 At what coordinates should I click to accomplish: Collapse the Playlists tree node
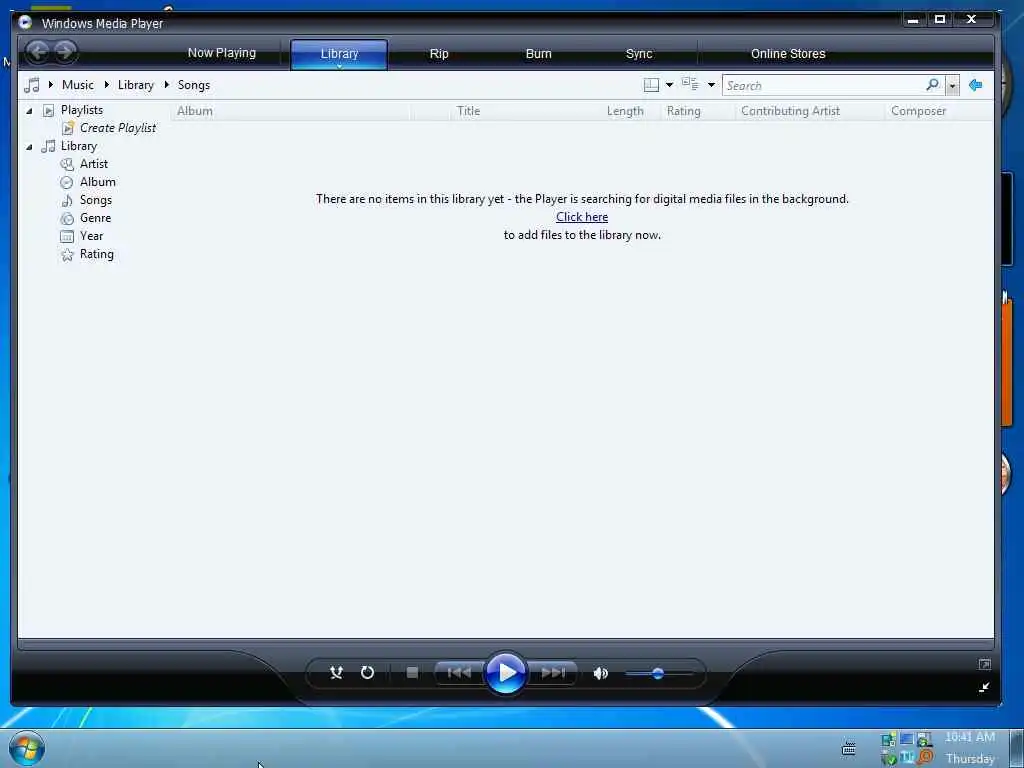29,111
